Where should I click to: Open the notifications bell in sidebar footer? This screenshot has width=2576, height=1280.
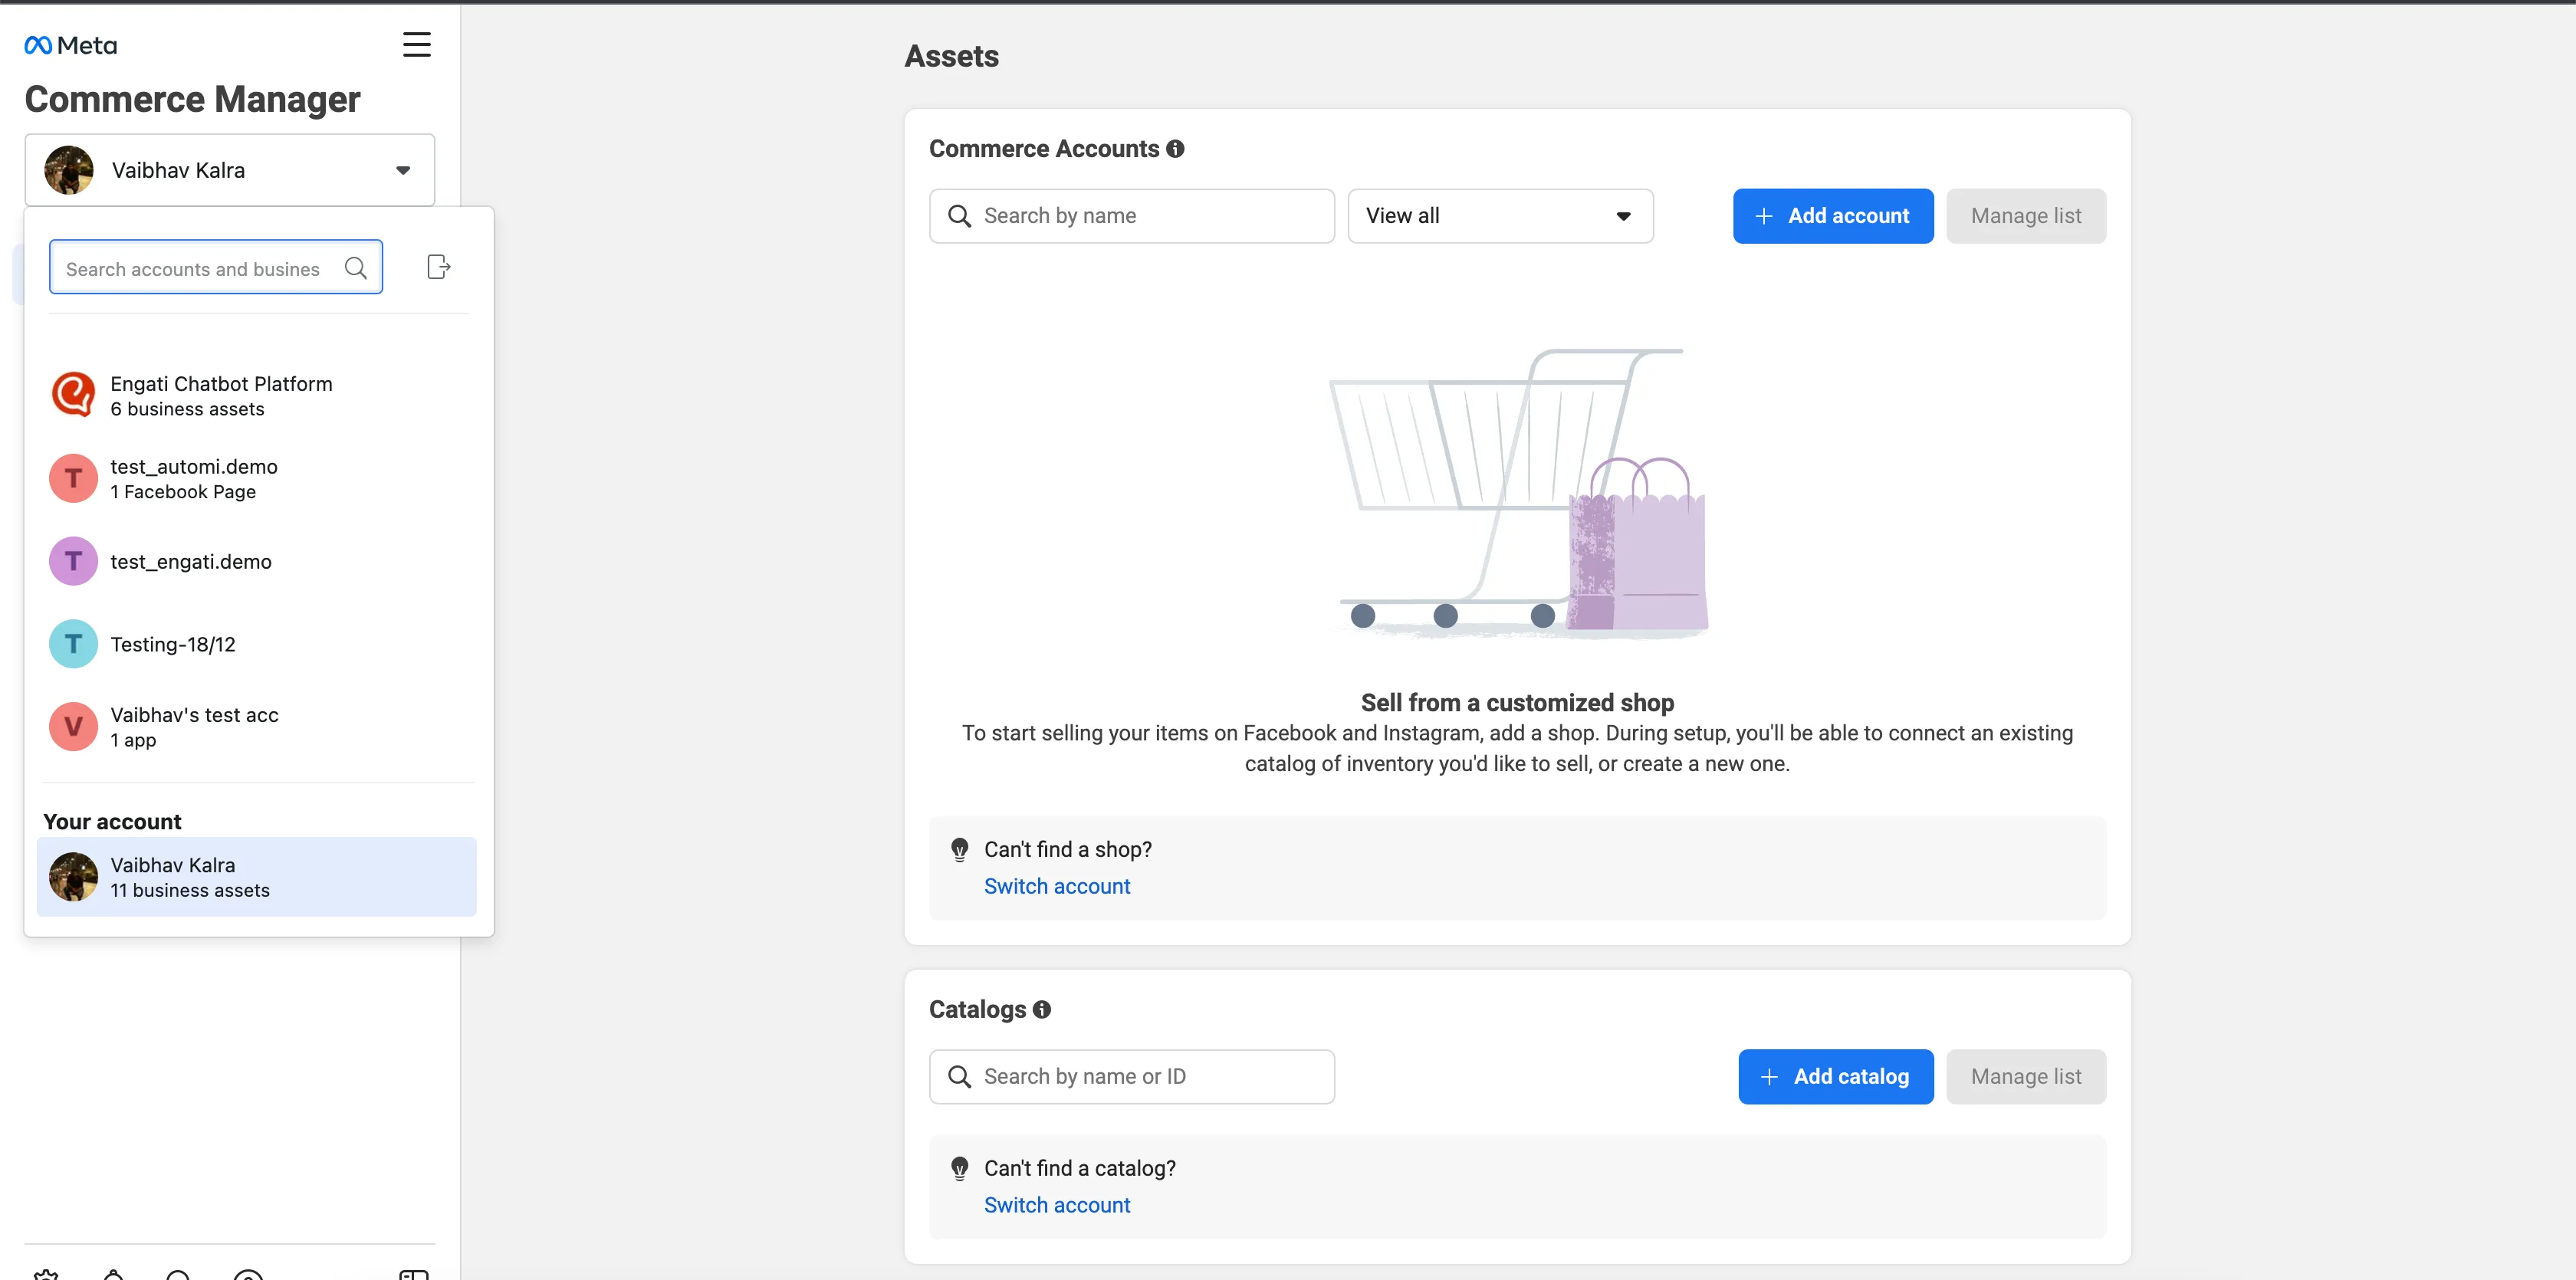tap(113, 1274)
